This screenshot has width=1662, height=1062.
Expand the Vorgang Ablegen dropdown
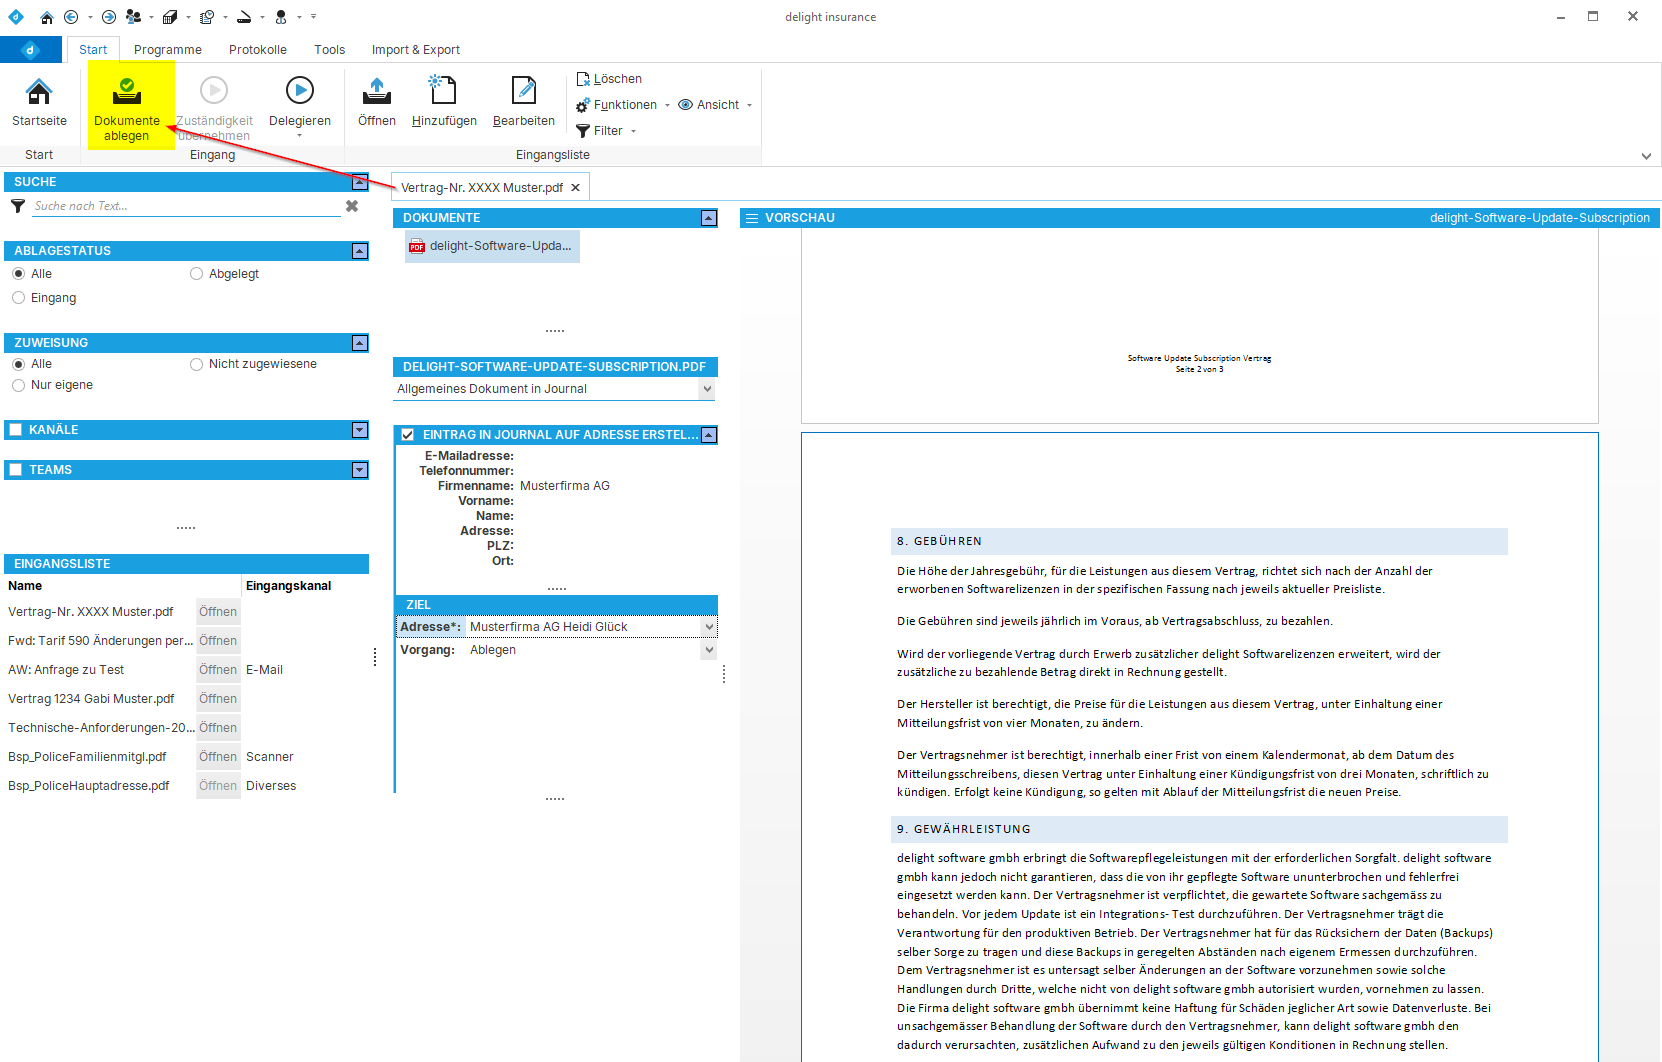pyautogui.click(x=709, y=650)
